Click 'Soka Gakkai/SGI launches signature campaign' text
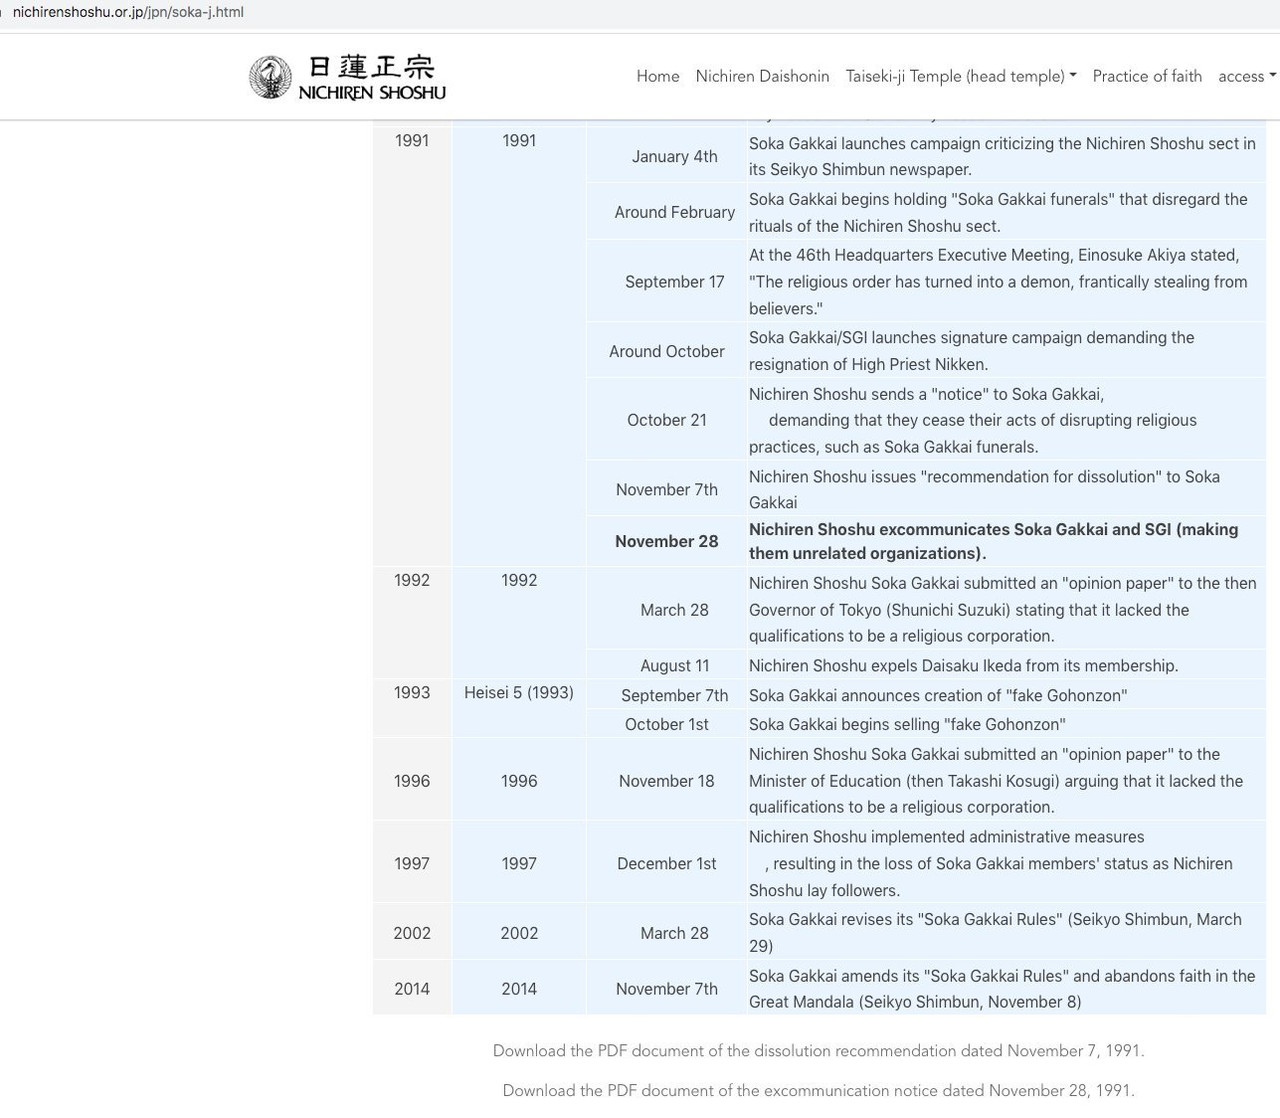 point(971,351)
